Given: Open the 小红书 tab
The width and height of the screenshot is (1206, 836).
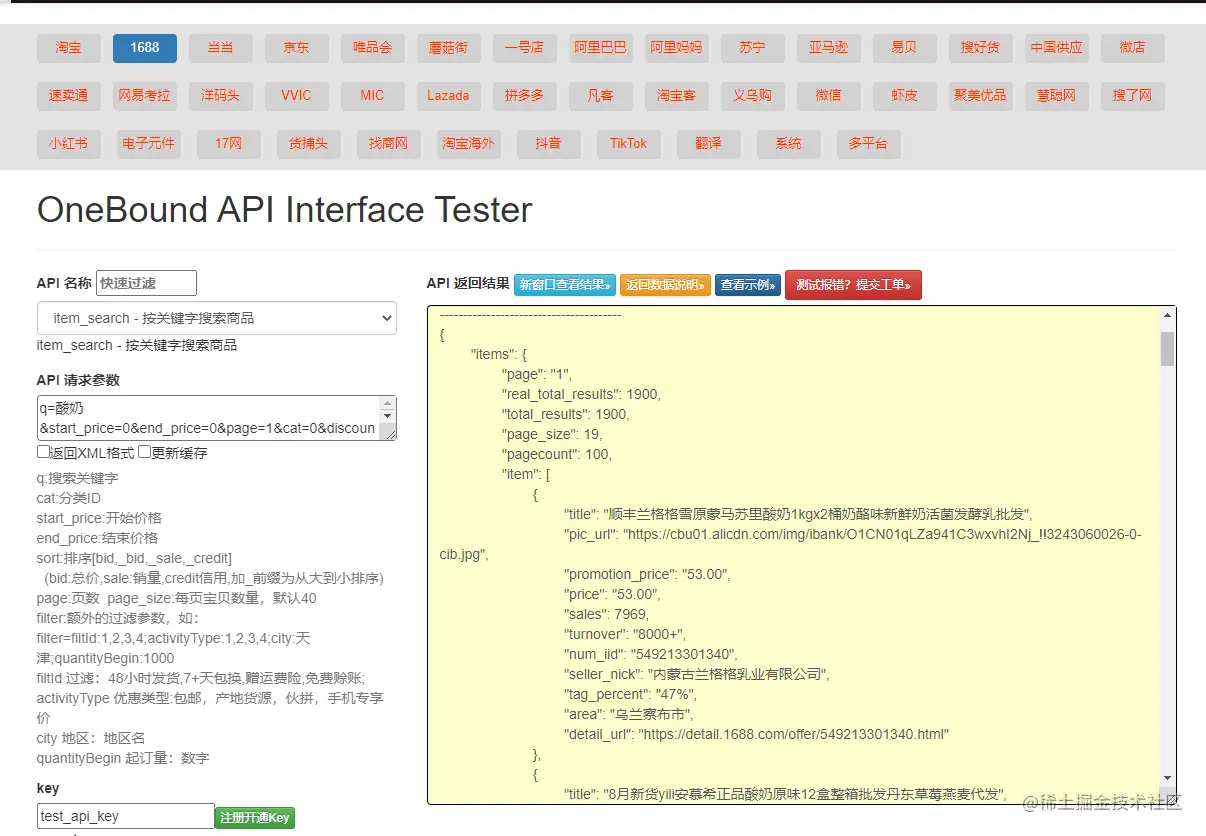Looking at the screenshot, I should pyautogui.click(x=69, y=144).
